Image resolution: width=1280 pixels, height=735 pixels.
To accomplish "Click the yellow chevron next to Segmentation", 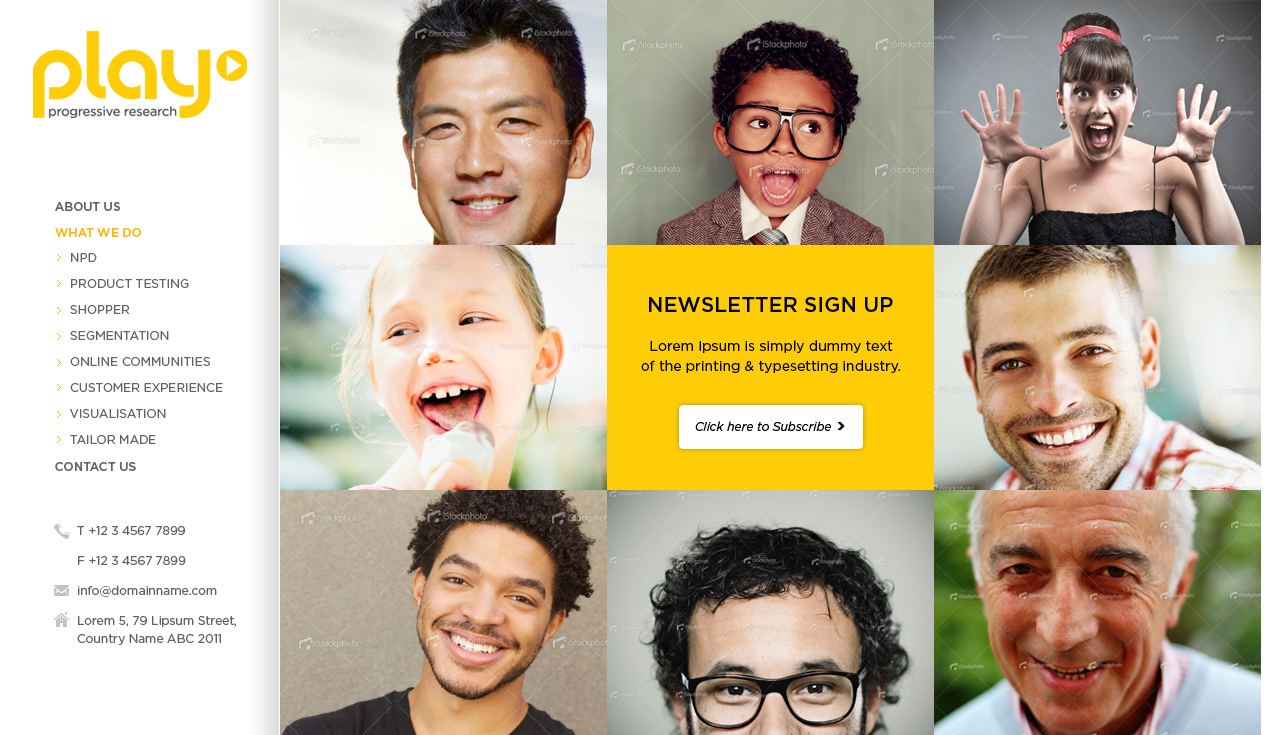I will (59, 336).
